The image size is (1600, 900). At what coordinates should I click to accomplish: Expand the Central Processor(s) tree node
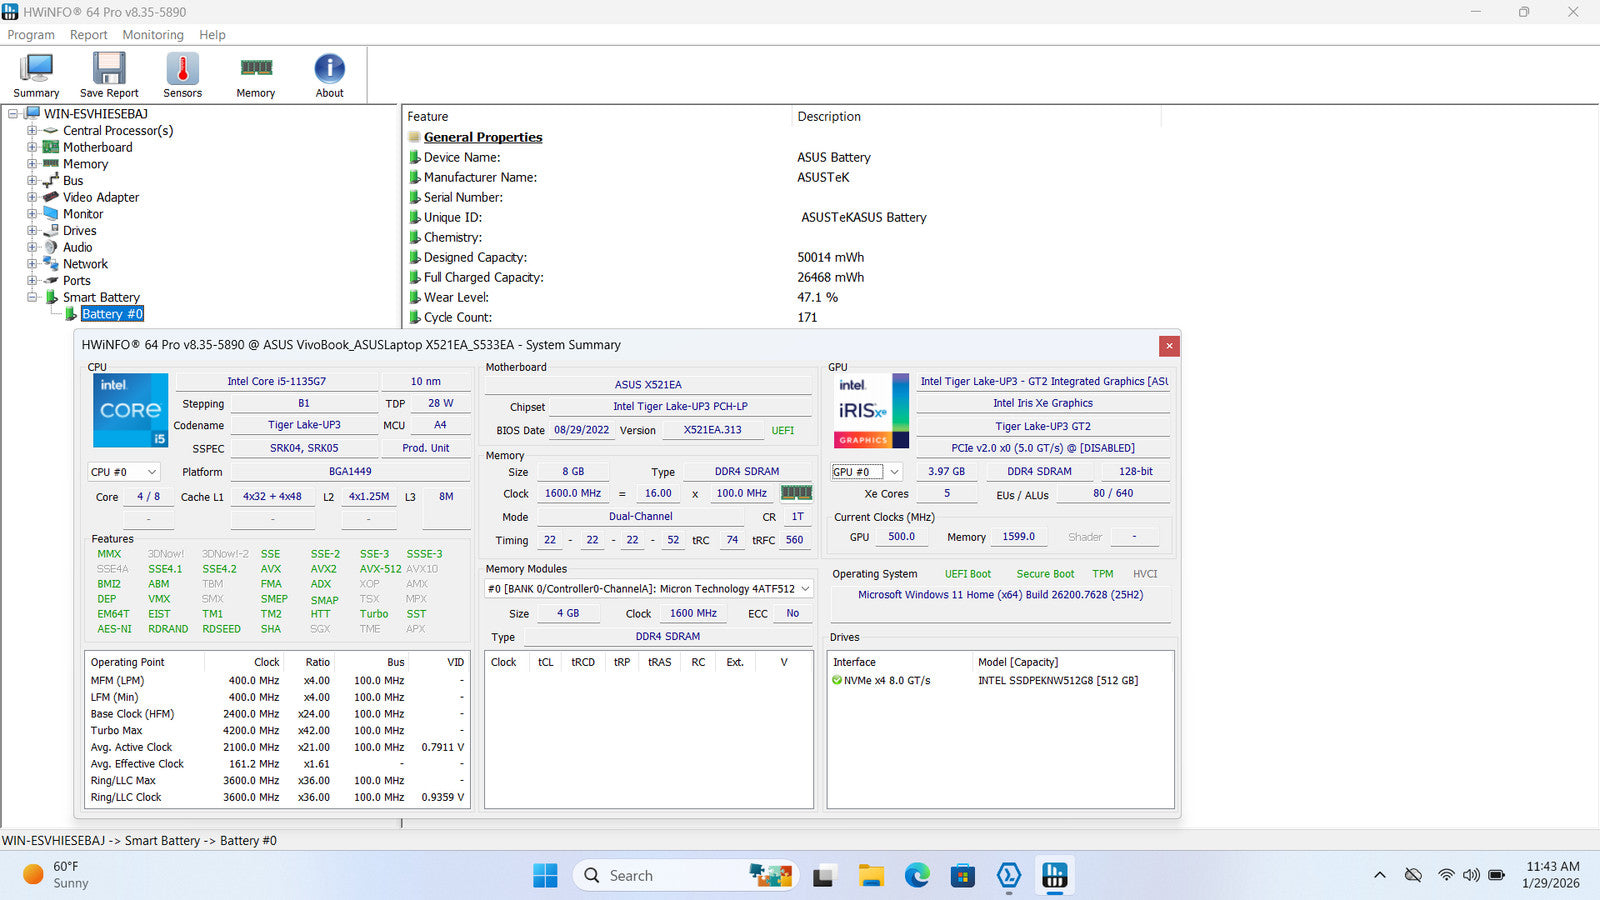tap(32, 131)
